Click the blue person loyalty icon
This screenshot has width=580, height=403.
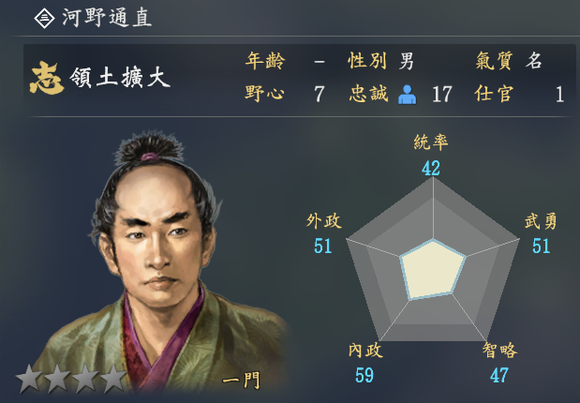coord(407,94)
